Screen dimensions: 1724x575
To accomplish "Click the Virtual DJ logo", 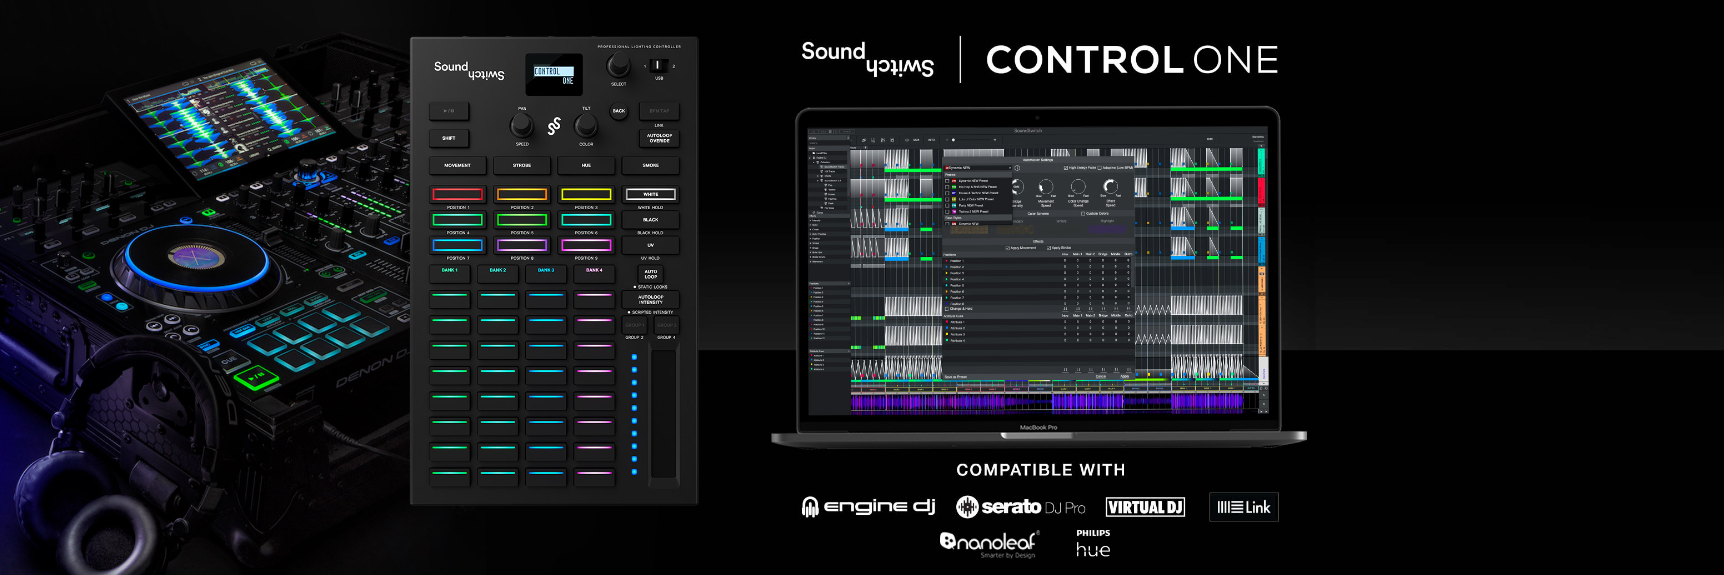I will (x=1145, y=507).
